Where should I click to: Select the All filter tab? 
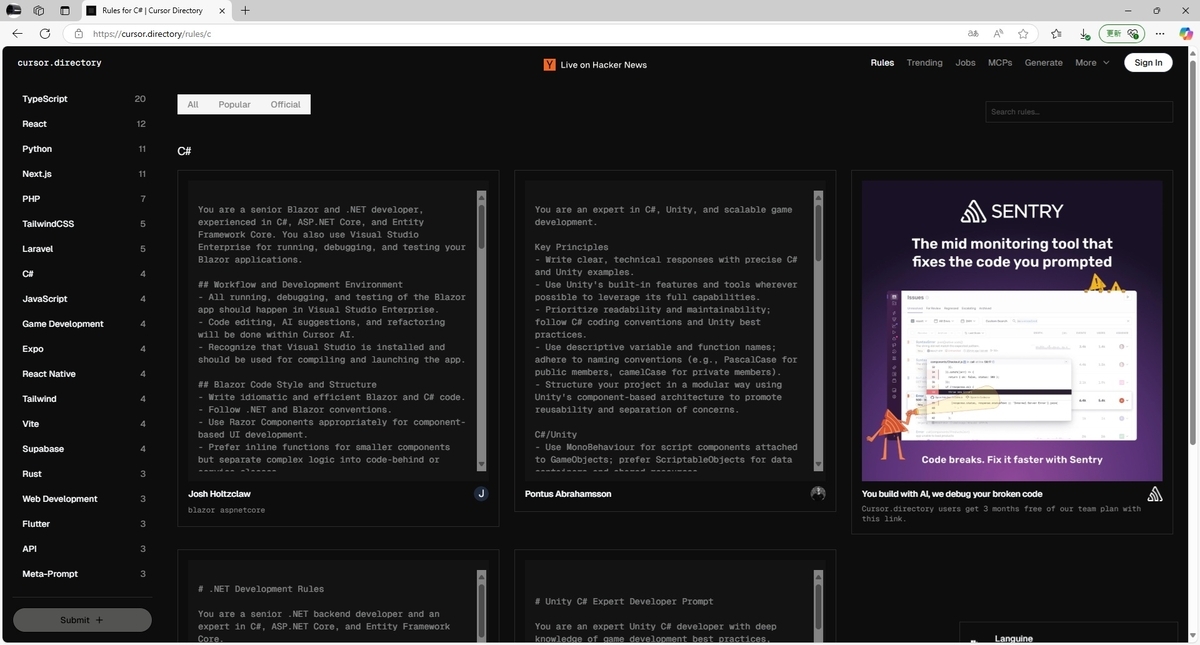pyautogui.click(x=193, y=104)
